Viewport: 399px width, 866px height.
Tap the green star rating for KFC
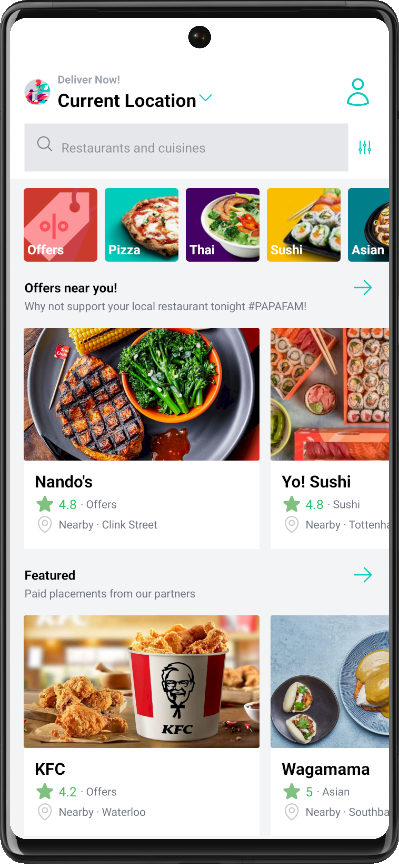[x=45, y=791]
